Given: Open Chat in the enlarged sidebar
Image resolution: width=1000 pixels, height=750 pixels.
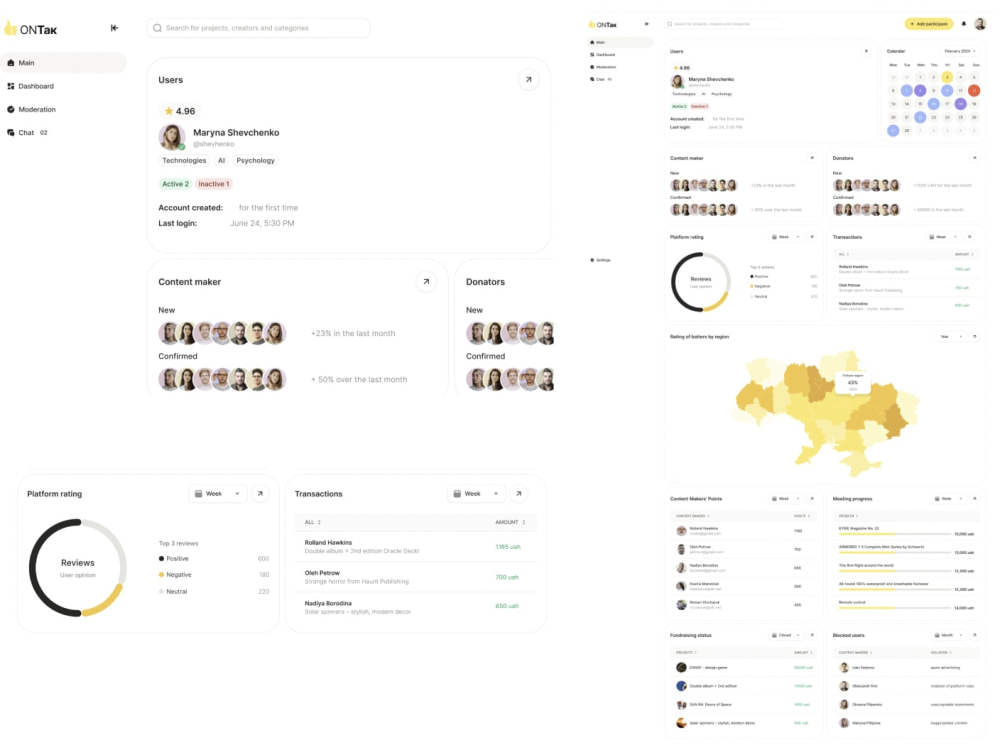Looking at the screenshot, I should click(27, 133).
